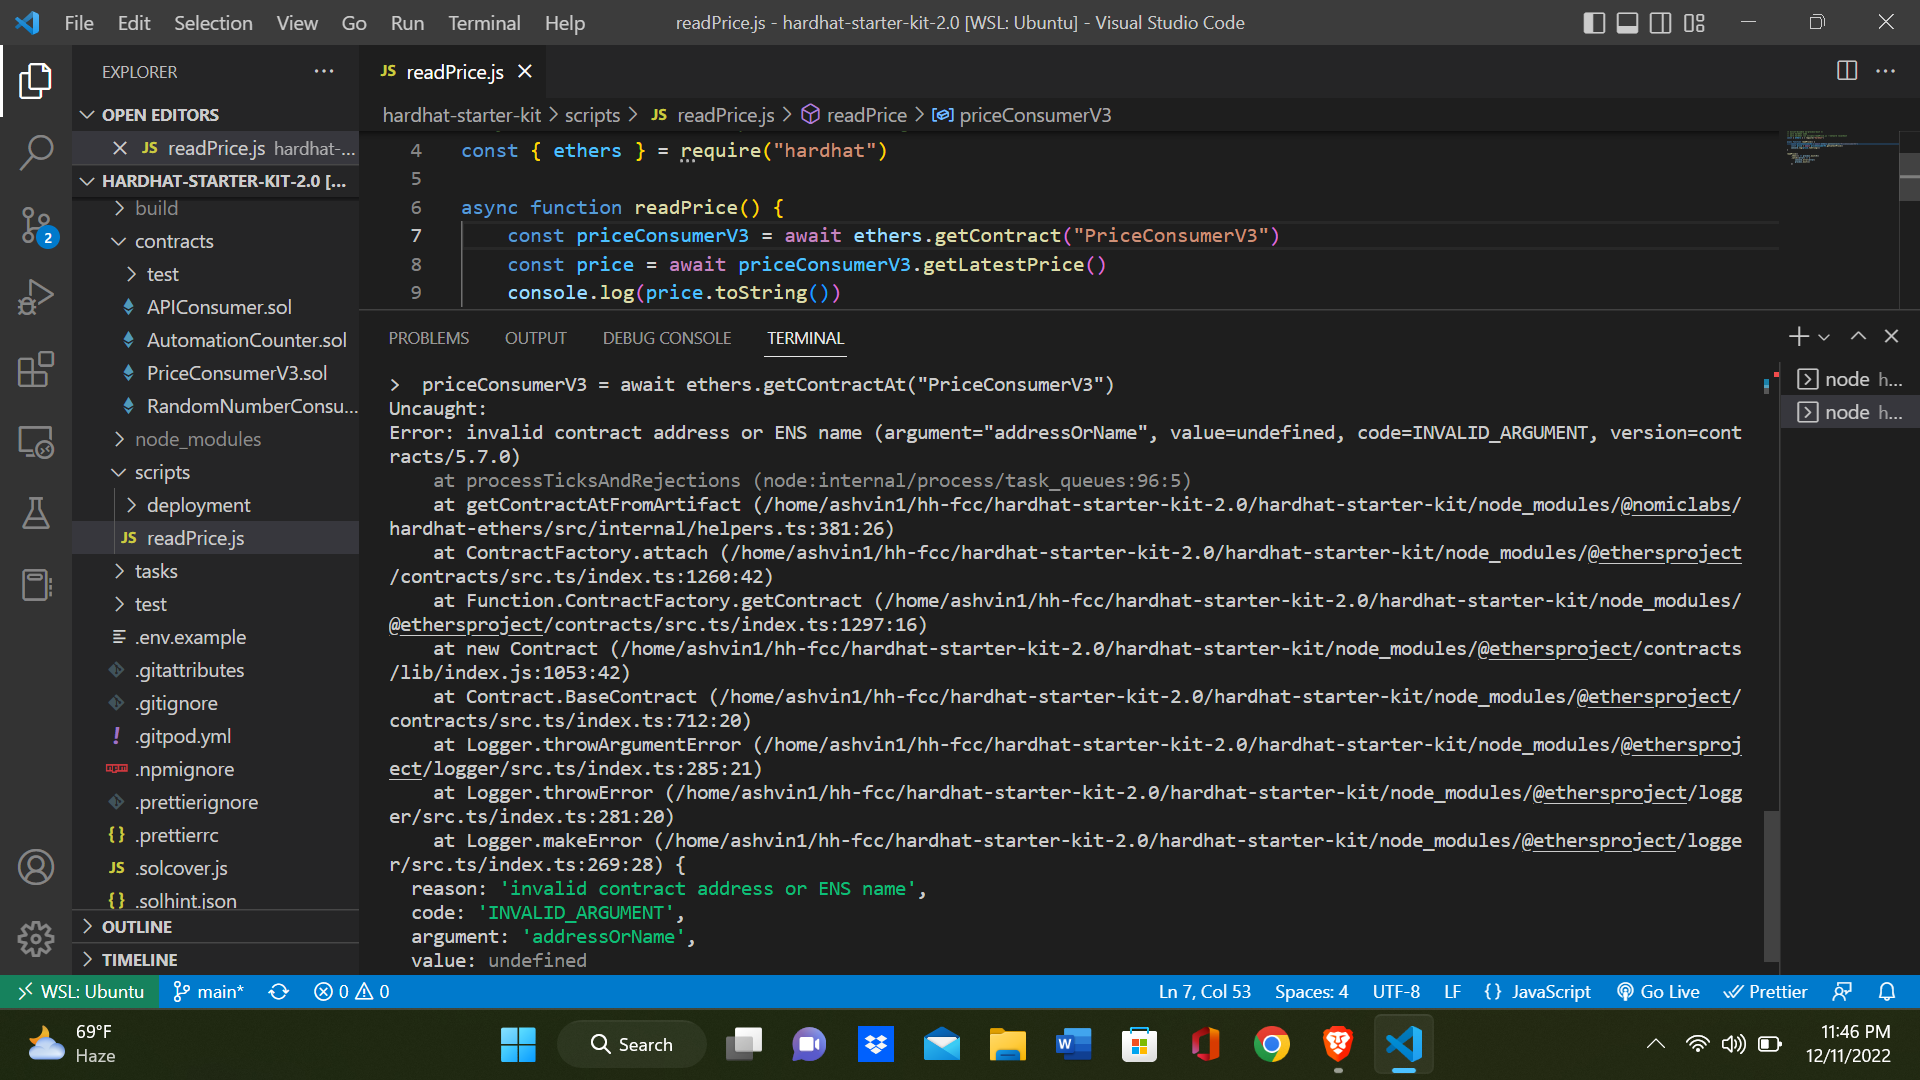Viewport: 1920px width, 1080px height.
Task: Create a new terminal with plus icon
Action: (x=1799, y=337)
